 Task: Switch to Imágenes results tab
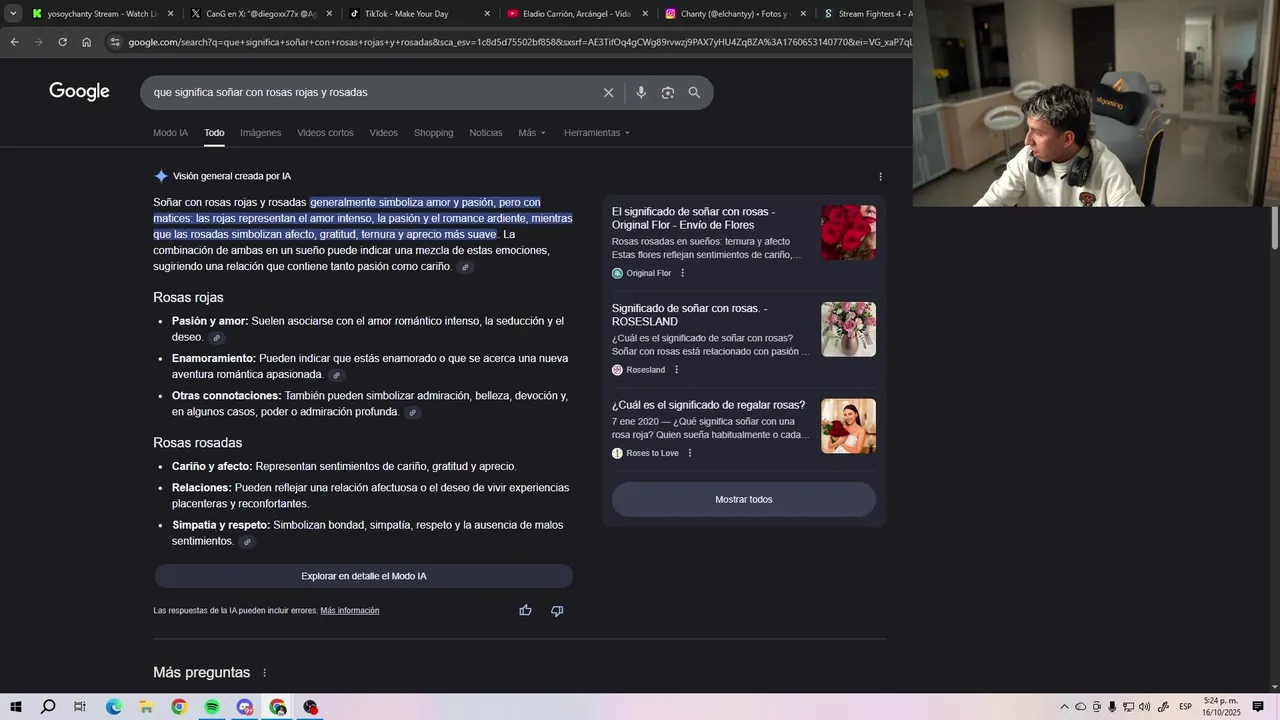(260, 133)
